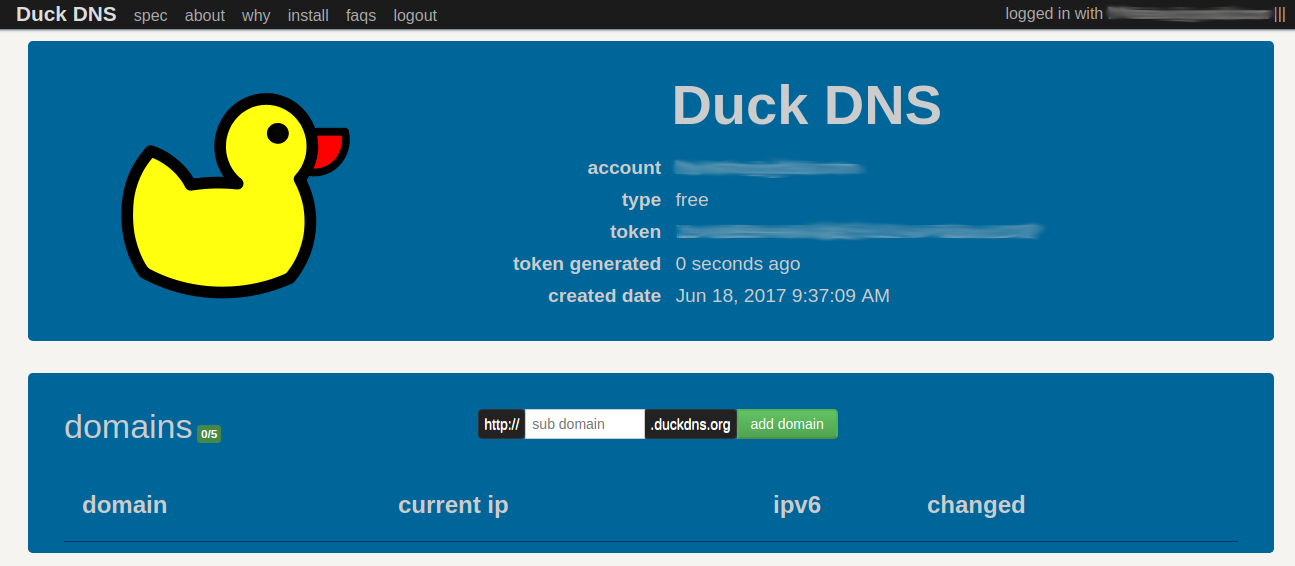Click the Duck DNS large heading
This screenshot has width=1295, height=566.
806,104
